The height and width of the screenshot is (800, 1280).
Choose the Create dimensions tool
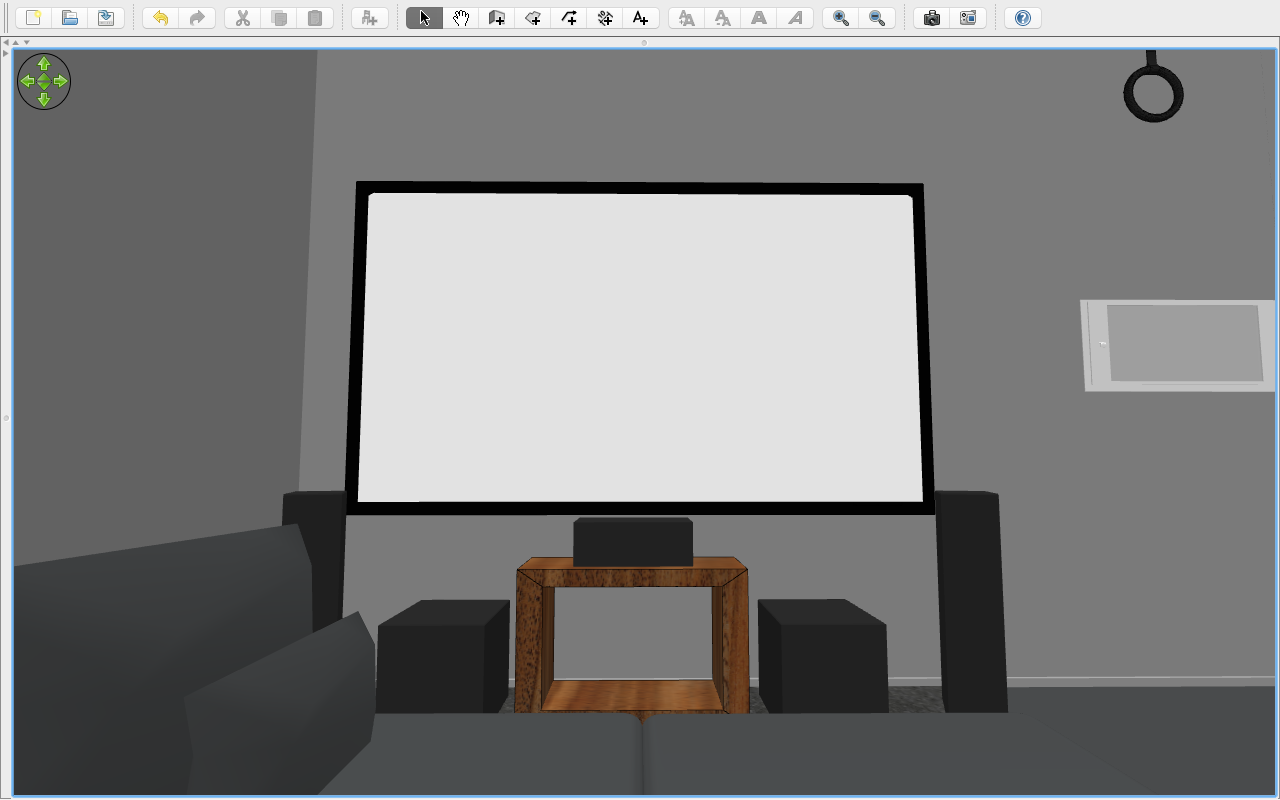pos(605,18)
